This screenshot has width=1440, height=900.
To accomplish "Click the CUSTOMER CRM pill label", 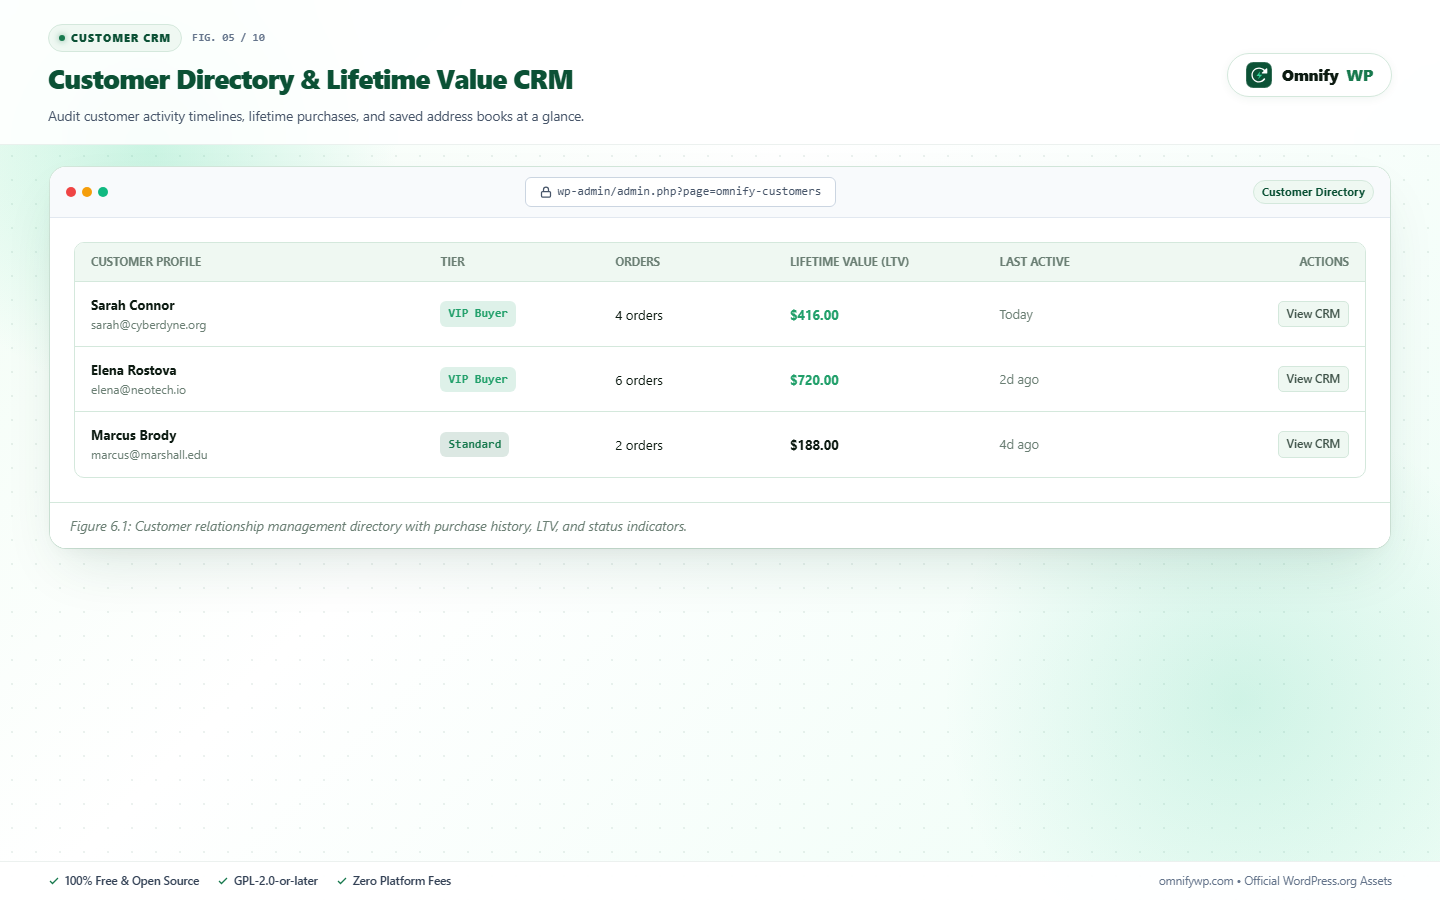I will click(115, 38).
